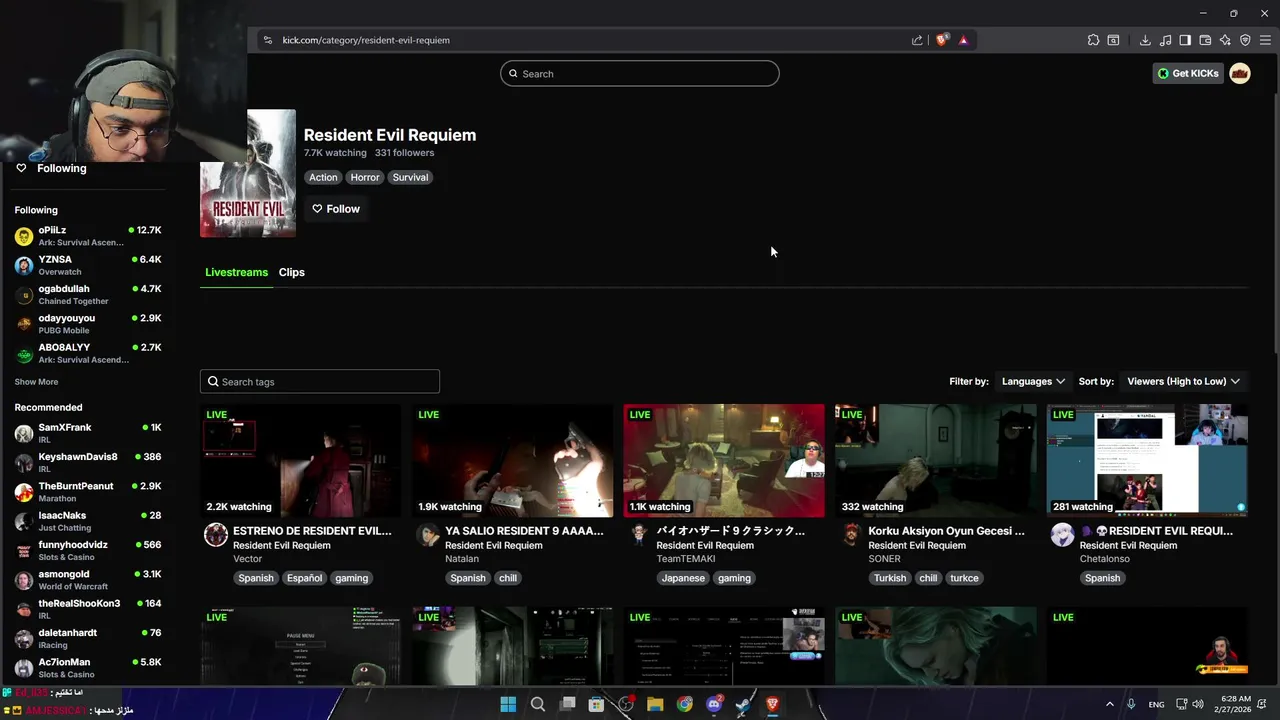Select the Horror category tag
The height and width of the screenshot is (720, 1280).
pyautogui.click(x=365, y=177)
